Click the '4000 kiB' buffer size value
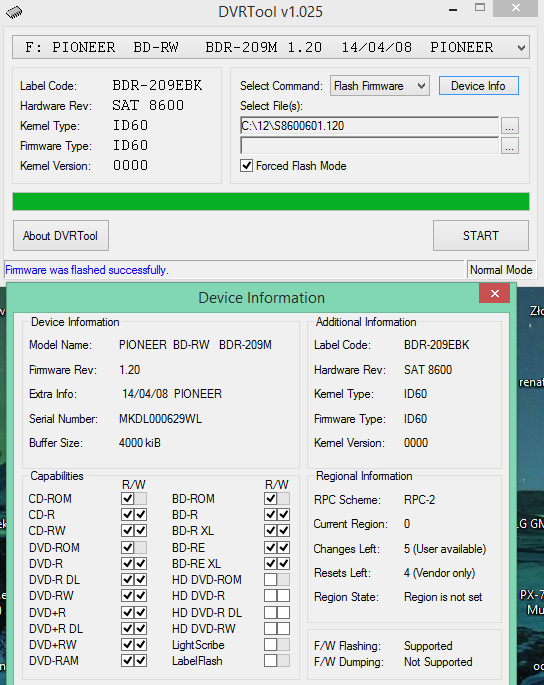This screenshot has width=544, height=685. click(x=140, y=443)
